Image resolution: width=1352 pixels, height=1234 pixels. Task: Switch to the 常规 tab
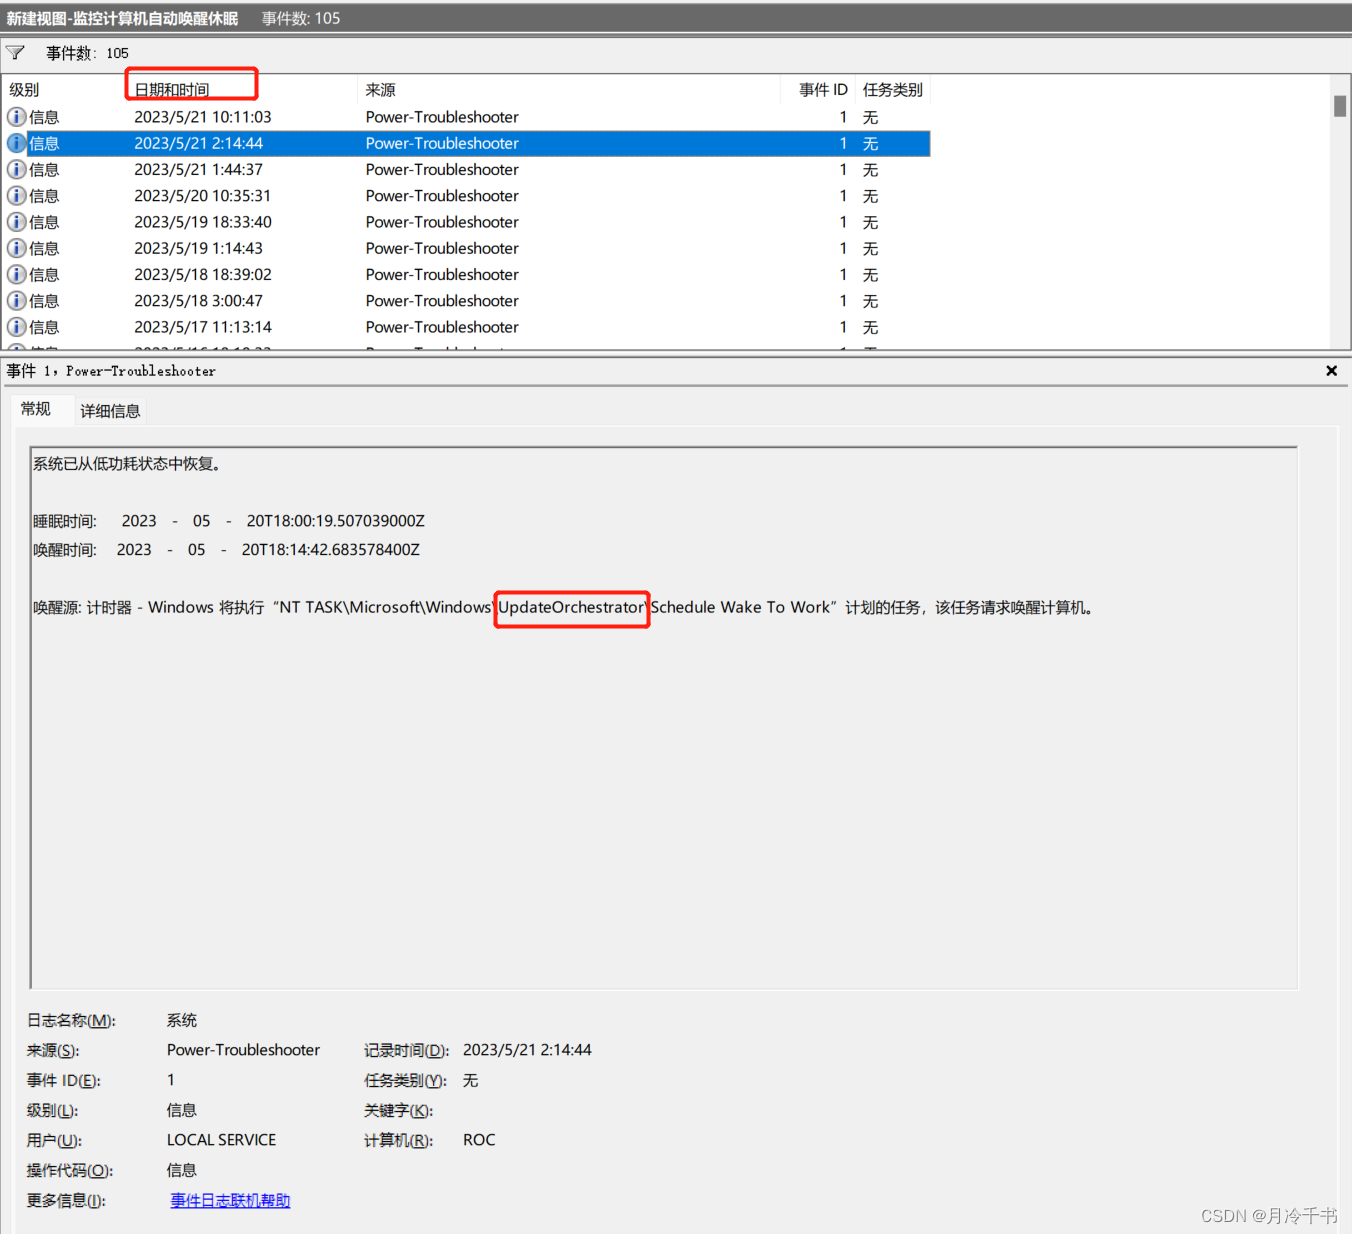click(36, 409)
